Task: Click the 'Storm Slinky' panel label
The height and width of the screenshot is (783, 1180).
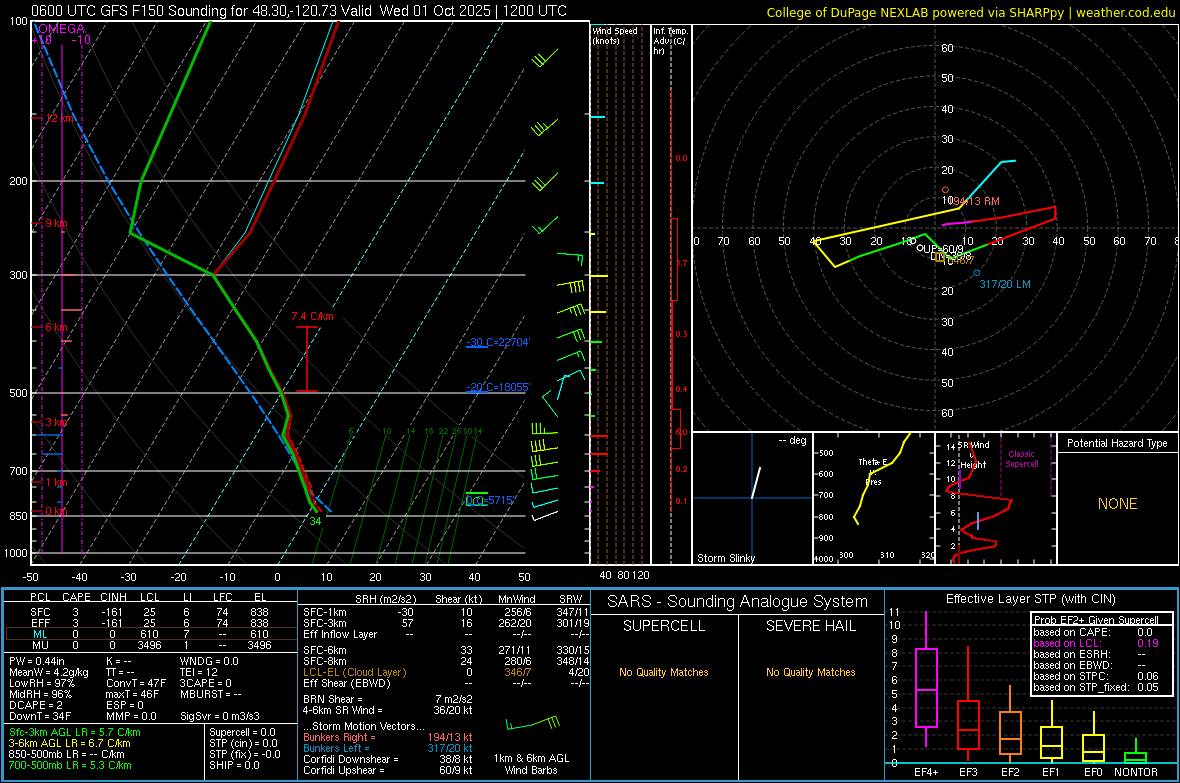Action: point(725,558)
